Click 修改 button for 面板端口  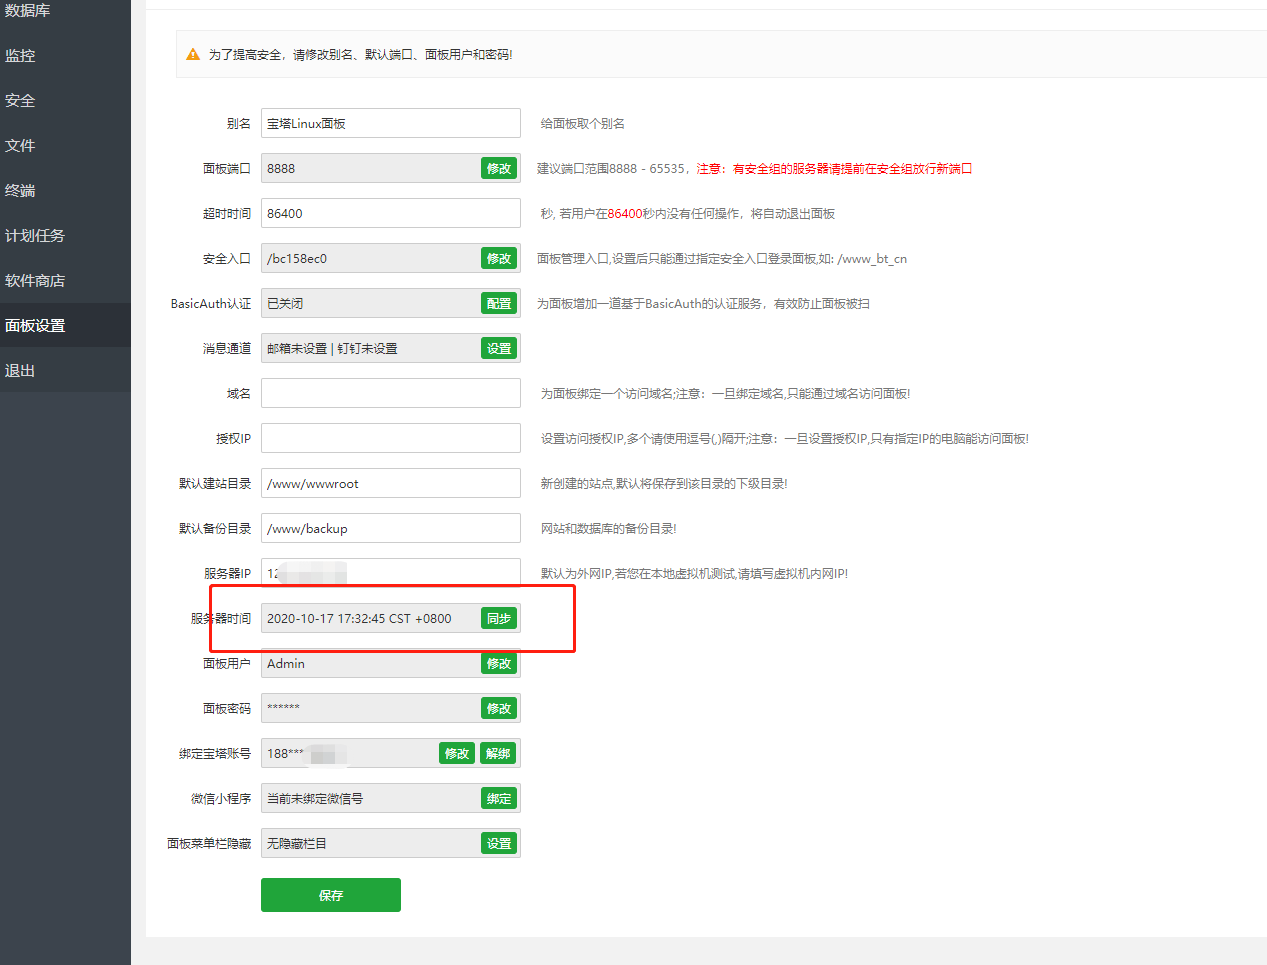pyautogui.click(x=499, y=168)
